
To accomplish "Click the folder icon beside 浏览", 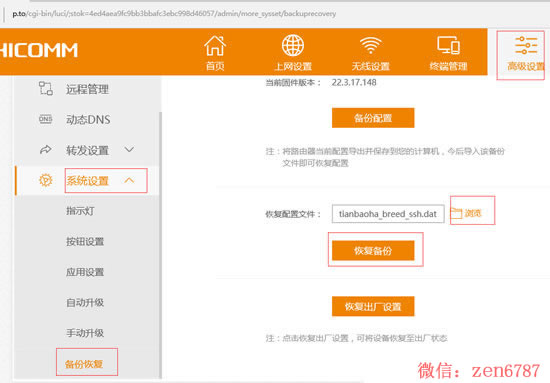I will point(456,213).
